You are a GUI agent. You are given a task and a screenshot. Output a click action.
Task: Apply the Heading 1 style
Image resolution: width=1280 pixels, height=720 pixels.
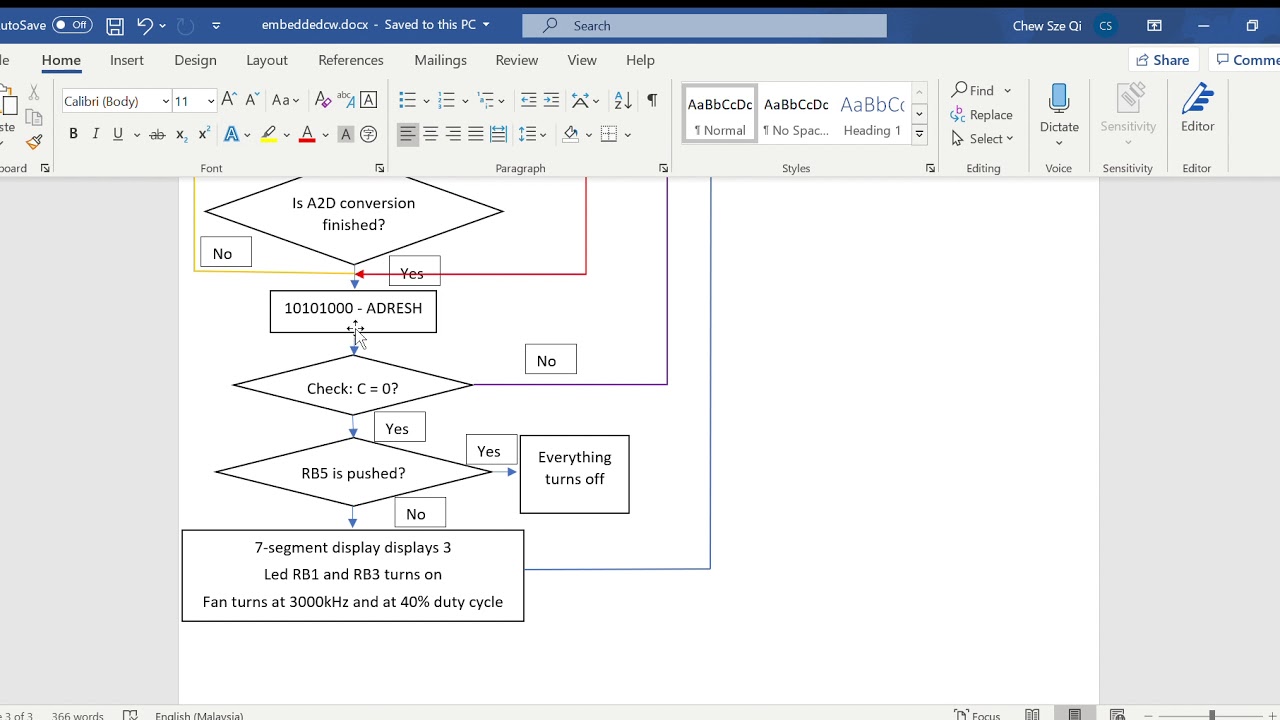pos(872,114)
